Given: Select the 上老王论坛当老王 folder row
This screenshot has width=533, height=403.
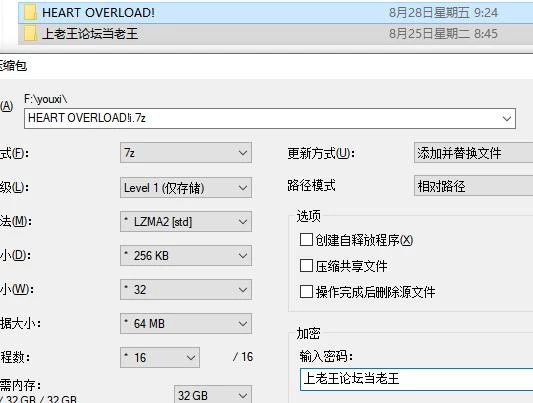Looking at the screenshot, I should pos(275,34).
